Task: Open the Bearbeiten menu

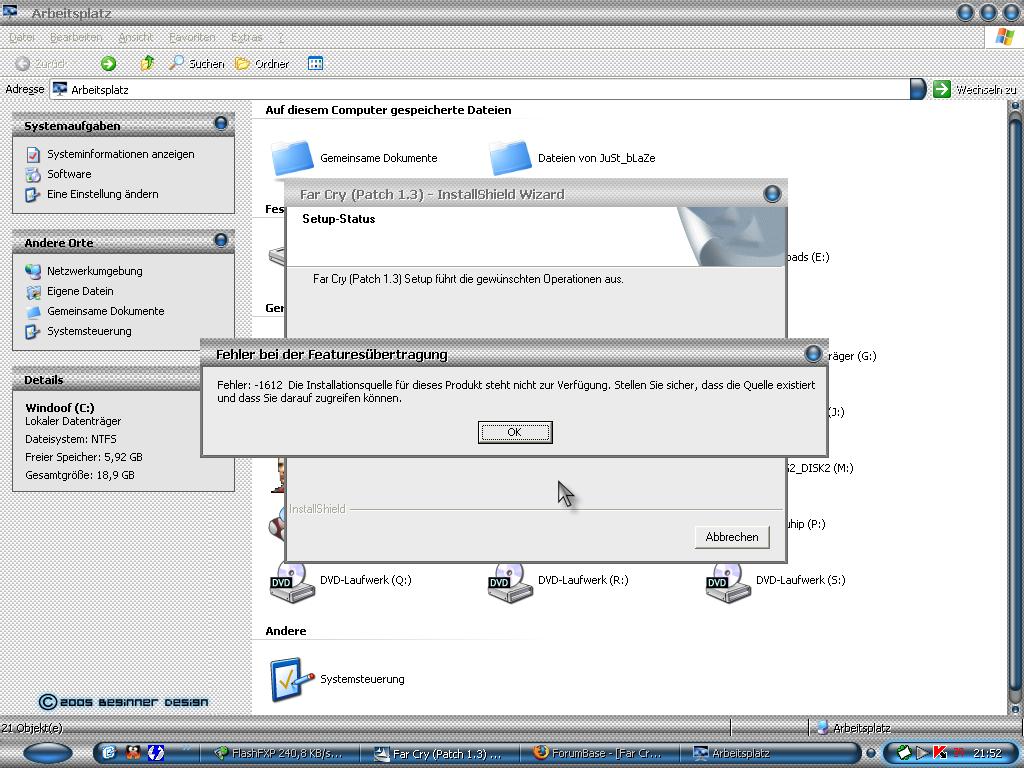Action: 76,37
